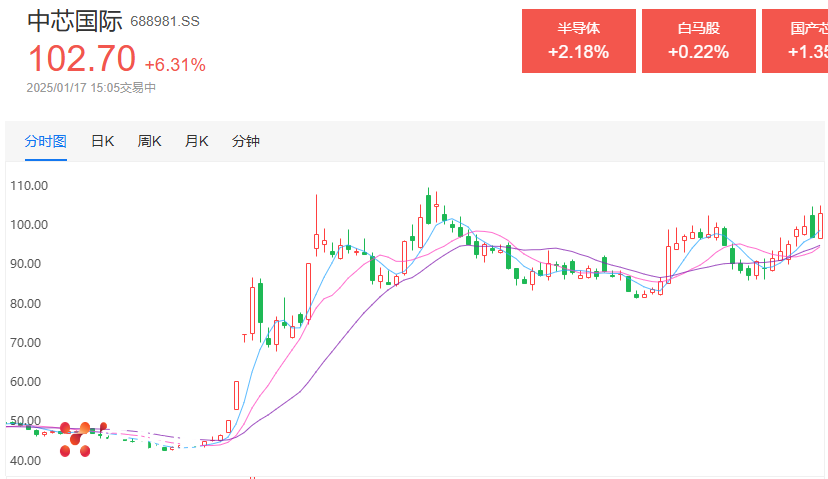Open the 分钟 chart tab
This screenshot has width=828, height=479.
246,141
